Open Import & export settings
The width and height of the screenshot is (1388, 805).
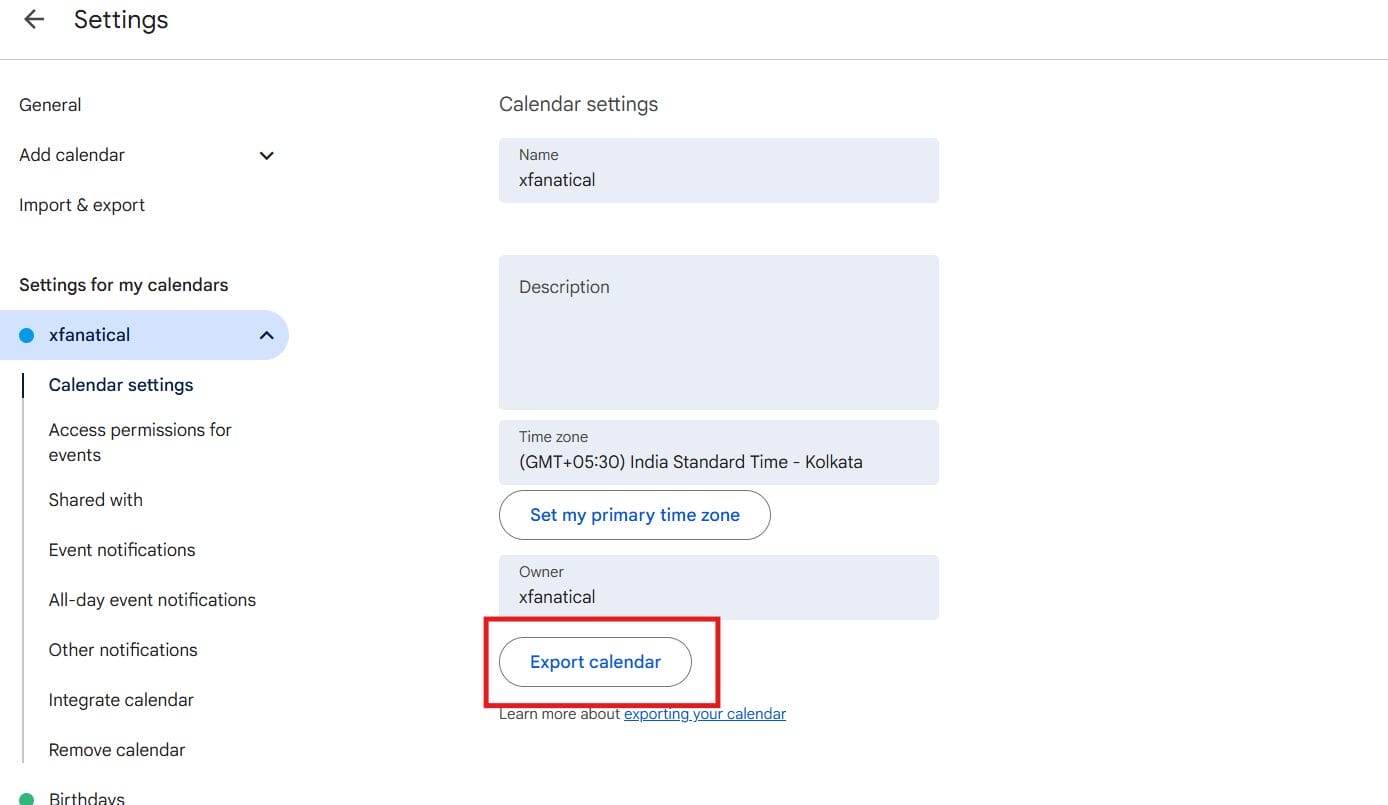(82, 205)
